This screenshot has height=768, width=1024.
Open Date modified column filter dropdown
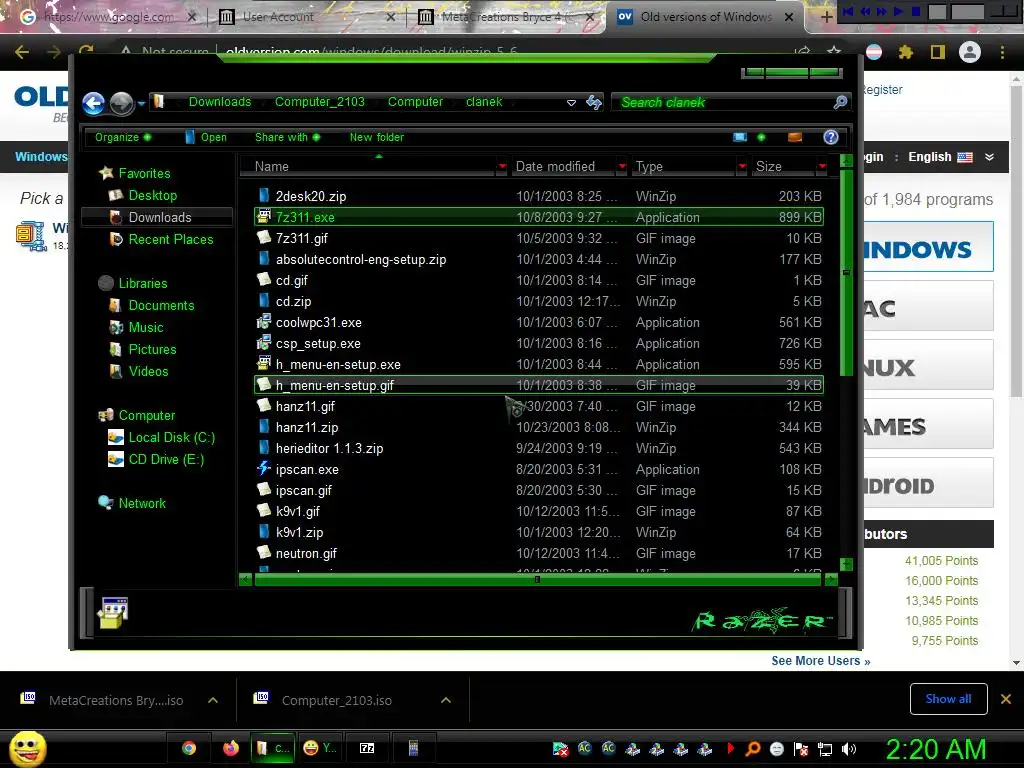(622, 167)
